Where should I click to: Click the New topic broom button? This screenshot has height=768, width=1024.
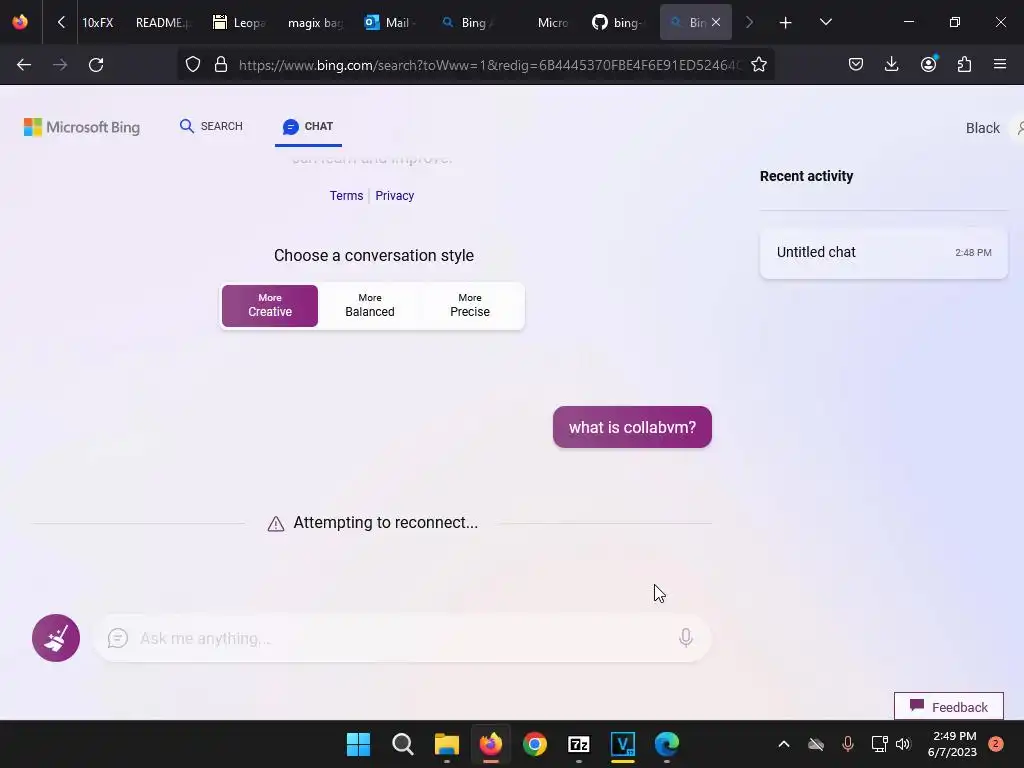[x=56, y=638]
